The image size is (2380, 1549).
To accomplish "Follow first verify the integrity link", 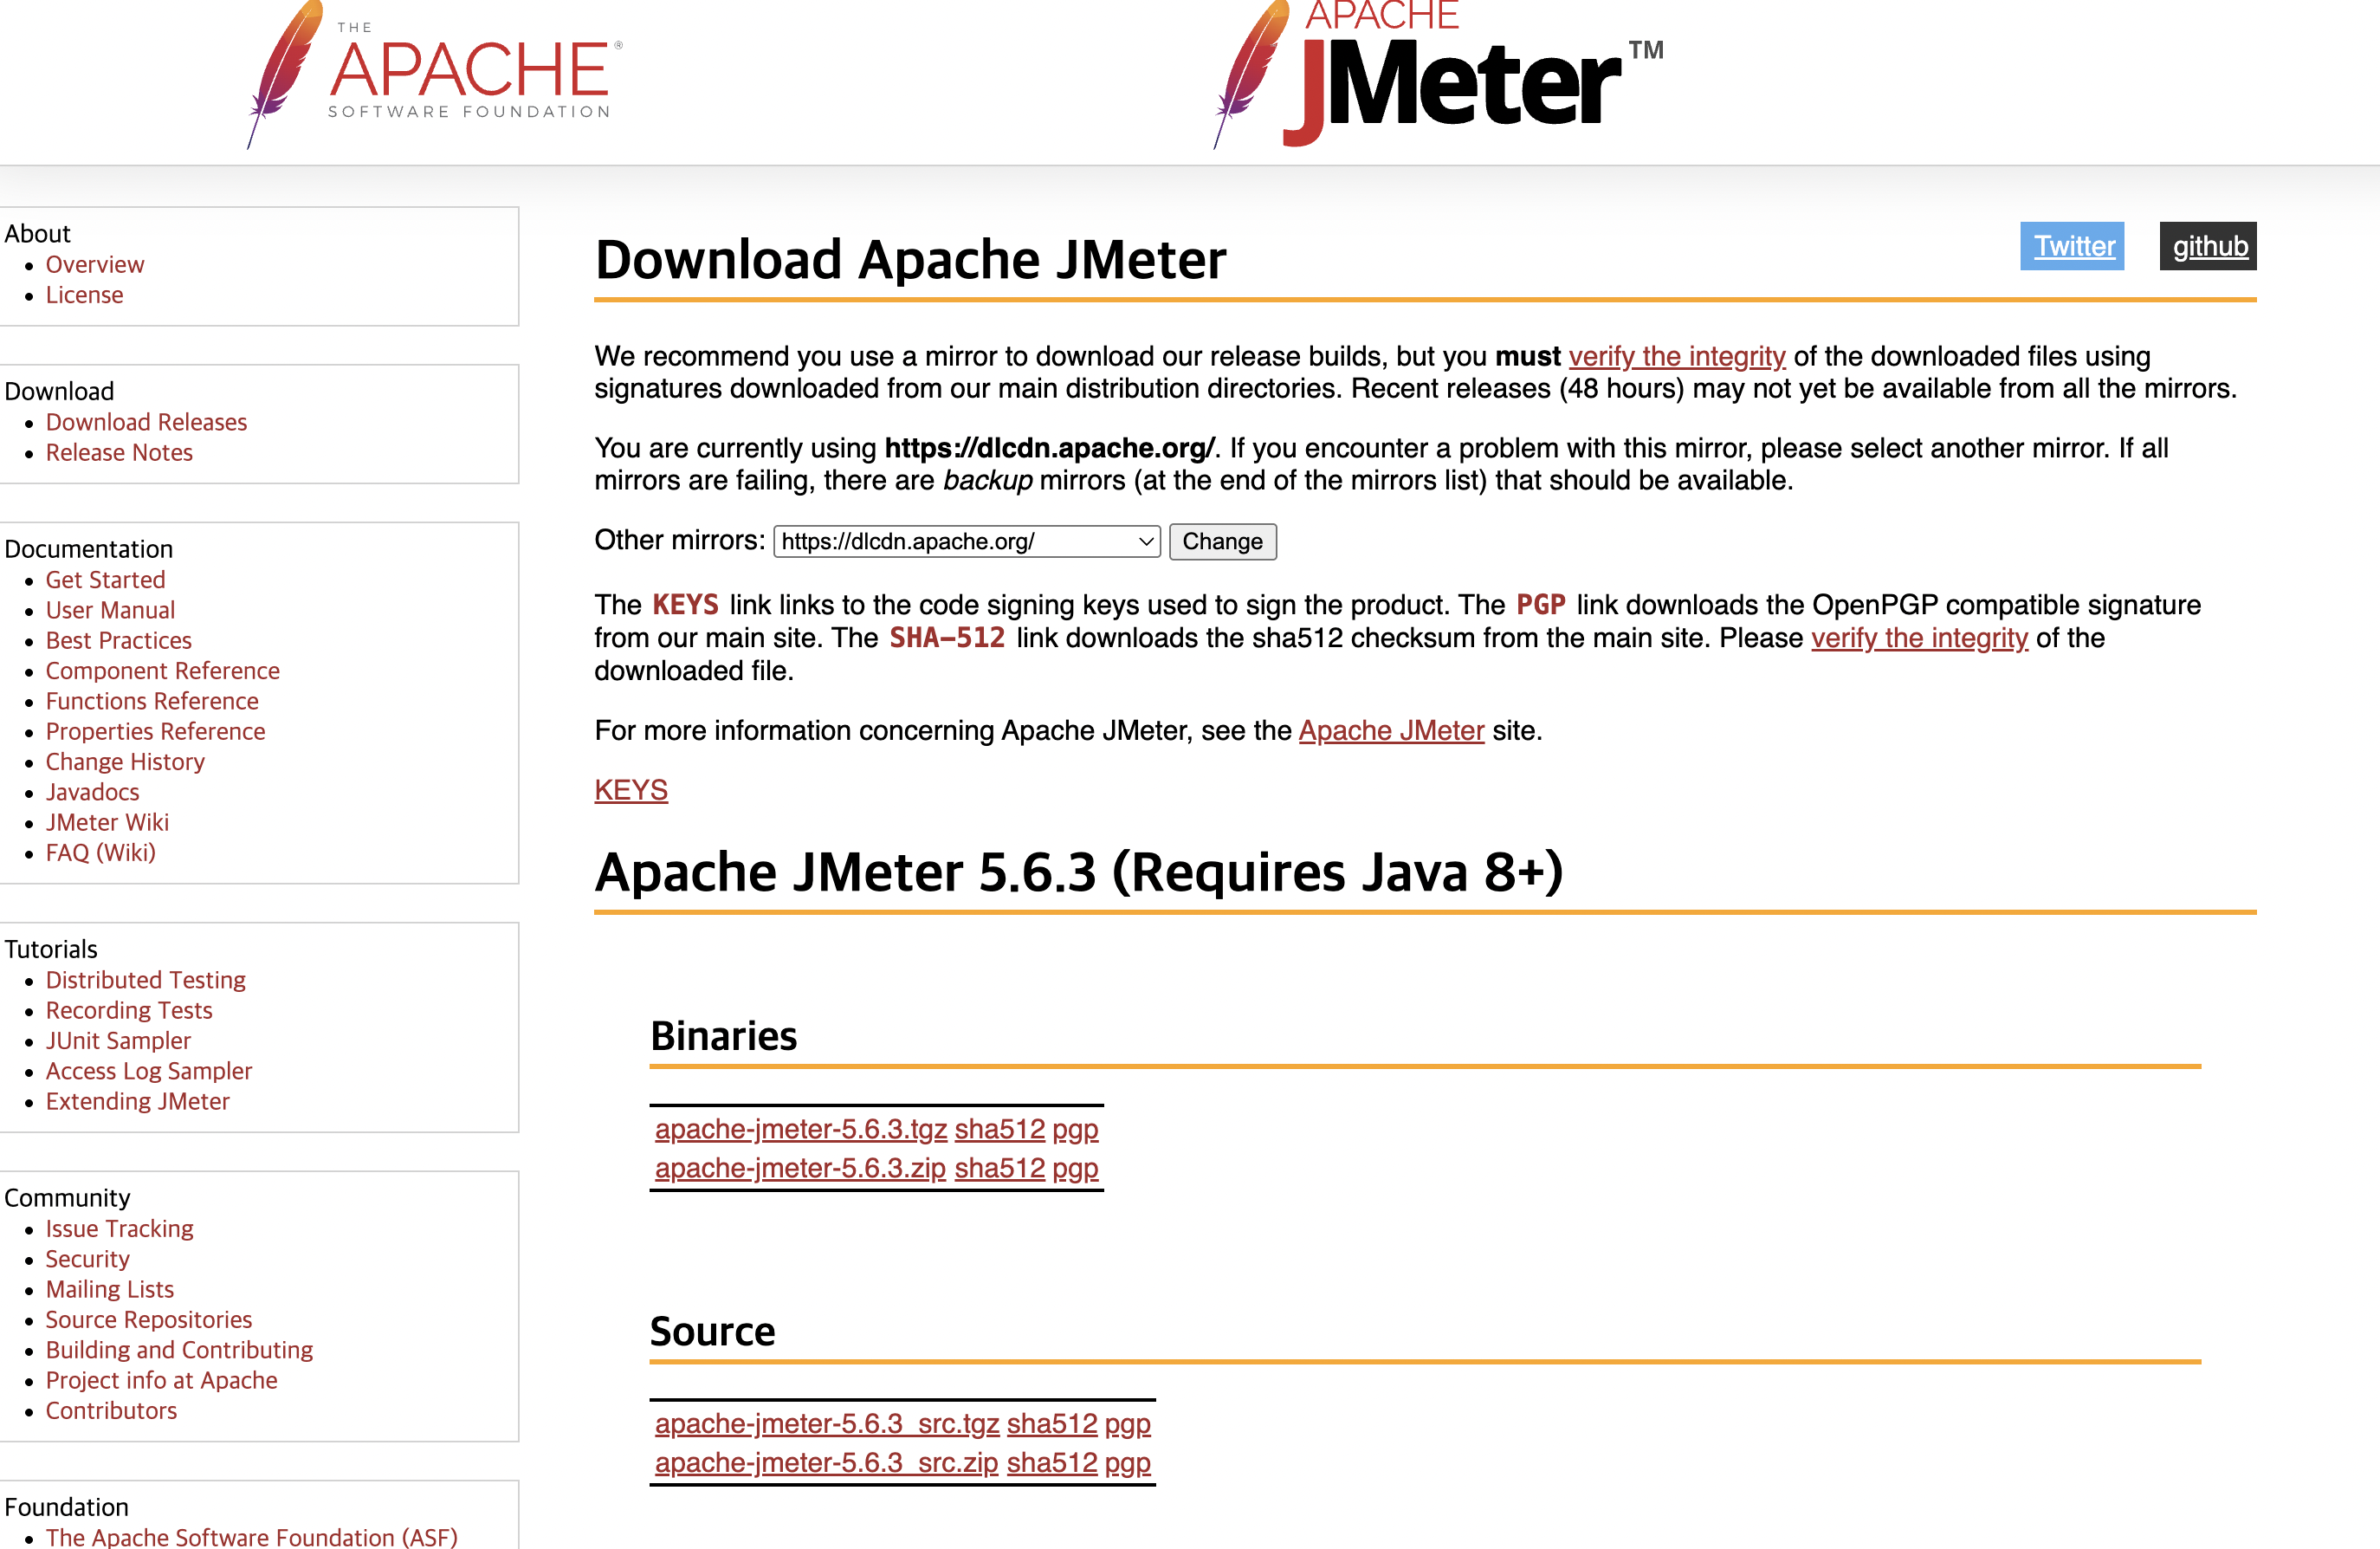I will (x=1676, y=356).
